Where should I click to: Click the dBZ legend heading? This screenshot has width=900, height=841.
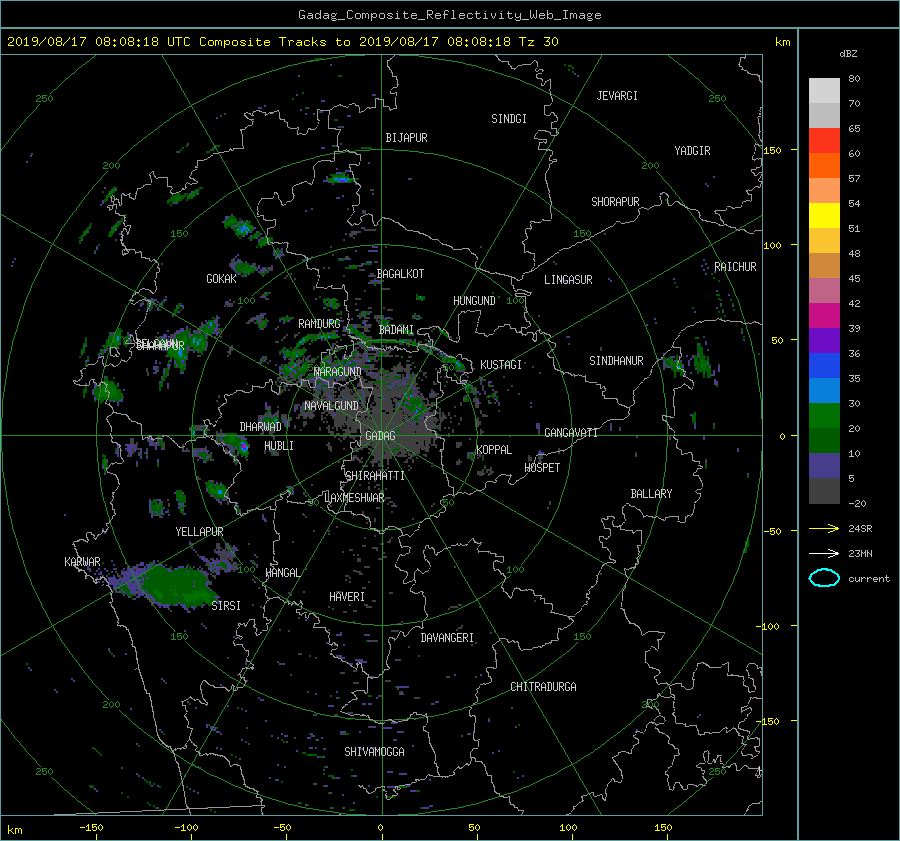[x=848, y=53]
